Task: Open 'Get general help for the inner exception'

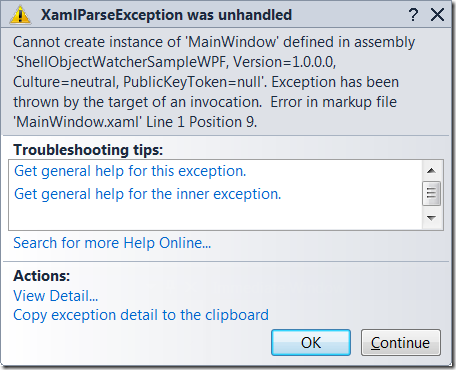Action: tap(148, 194)
